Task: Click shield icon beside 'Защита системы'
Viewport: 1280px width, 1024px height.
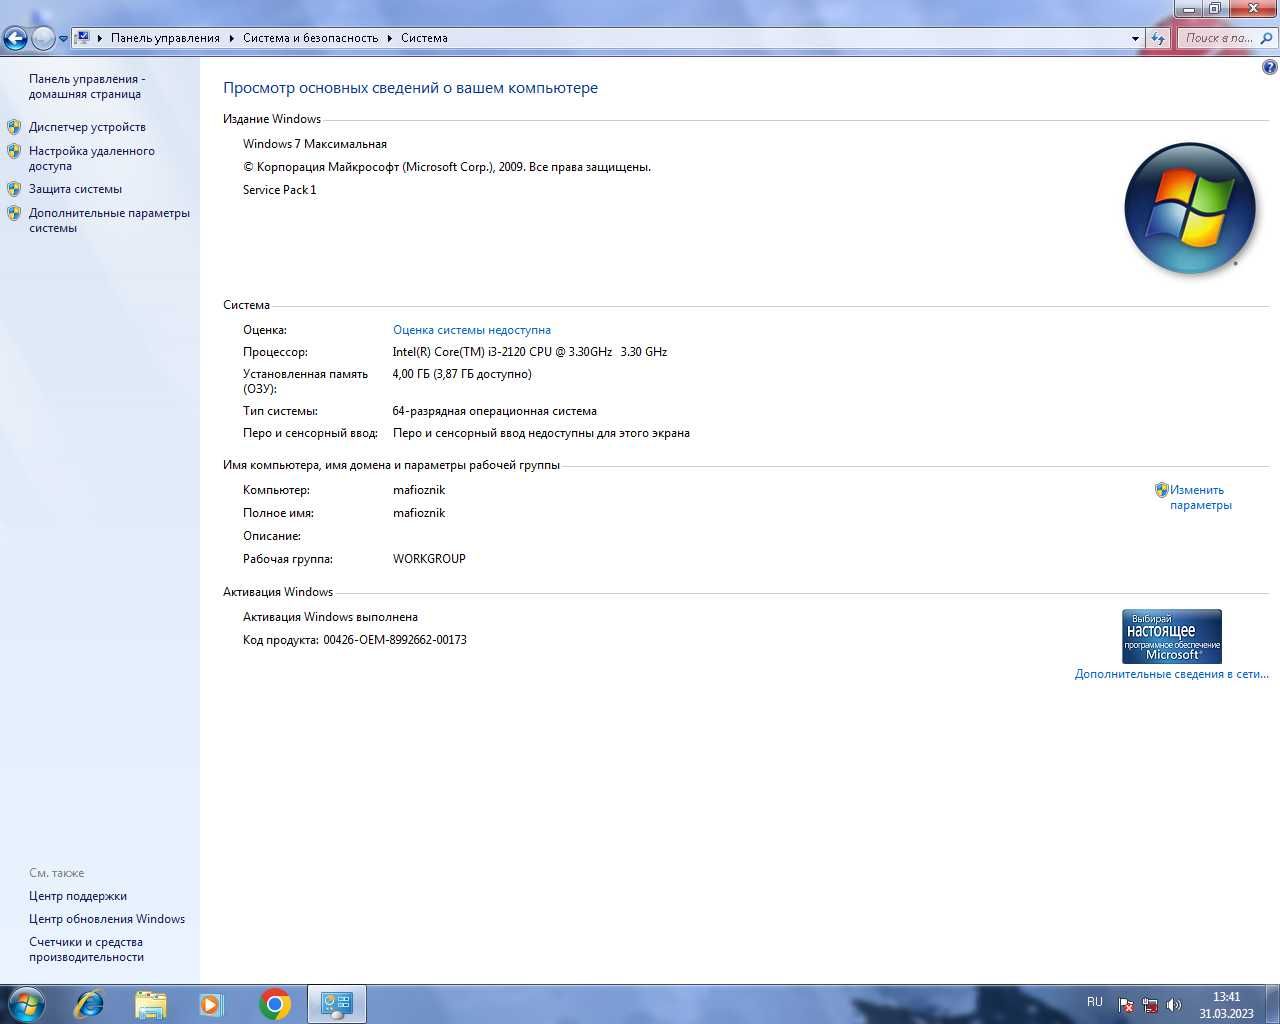Action: click(x=14, y=189)
